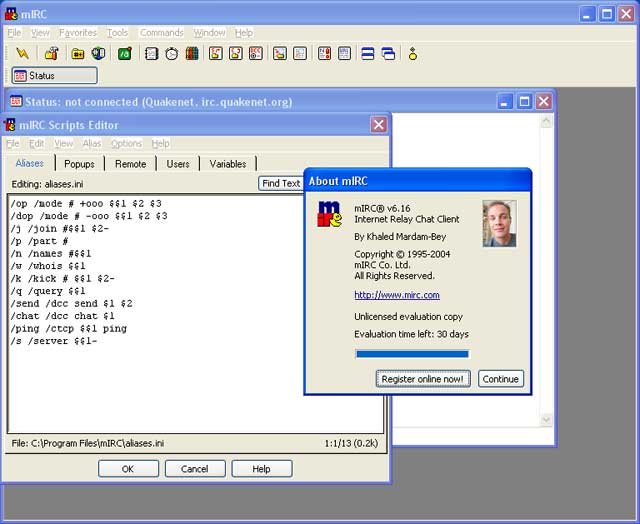The image size is (640, 524).
Task: Click the Tile Windows toolbar icon
Action: click(368, 53)
